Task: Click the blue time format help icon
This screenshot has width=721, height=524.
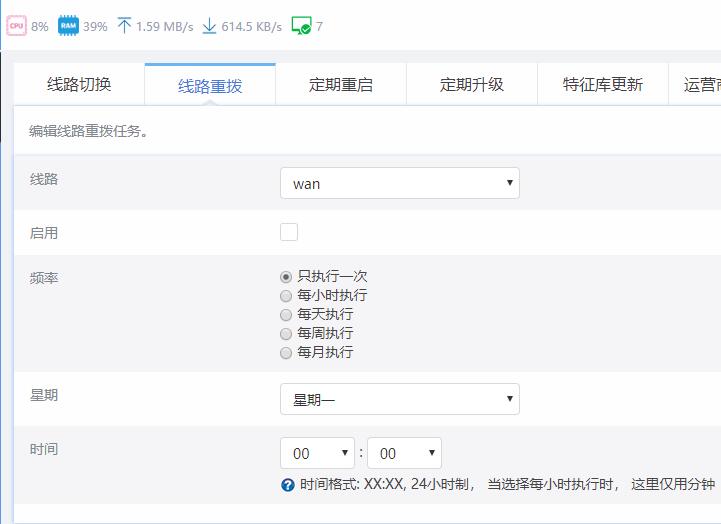Action: [288, 484]
